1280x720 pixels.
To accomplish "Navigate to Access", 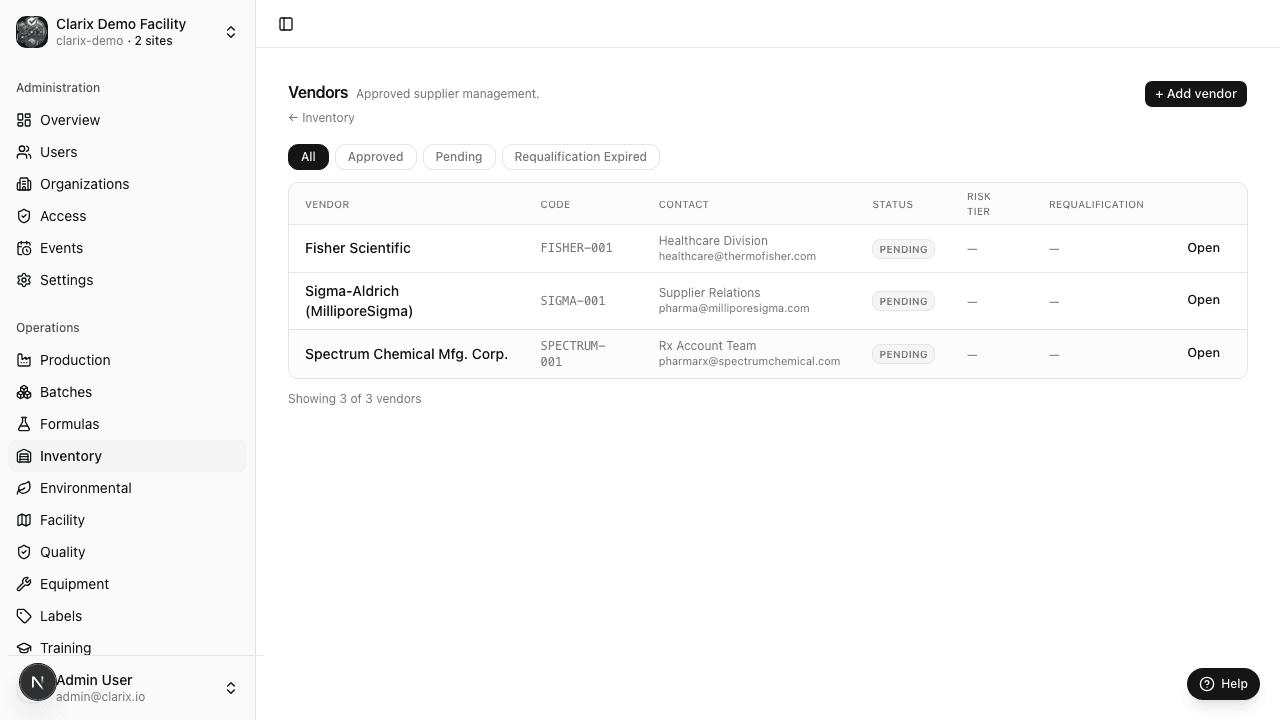I will 127,216.
